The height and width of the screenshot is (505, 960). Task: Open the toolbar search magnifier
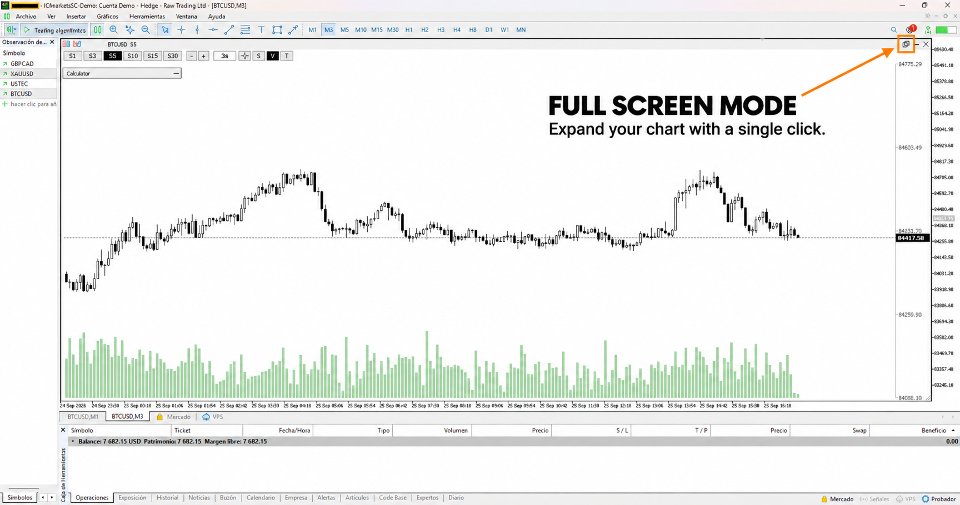894,29
